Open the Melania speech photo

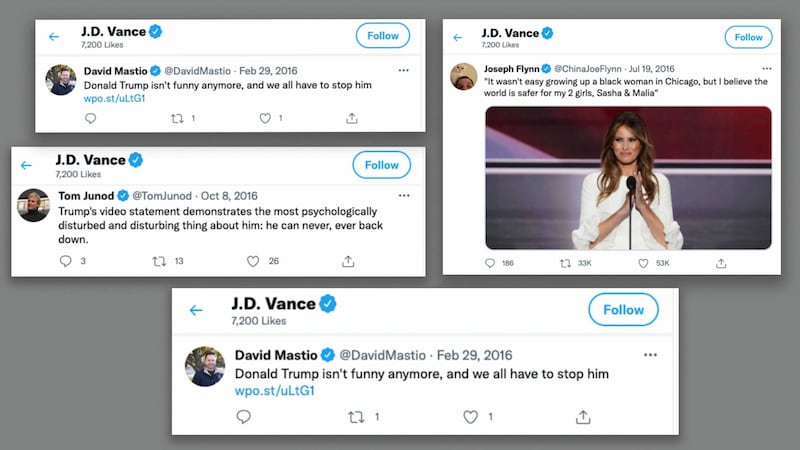tap(628, 177)
